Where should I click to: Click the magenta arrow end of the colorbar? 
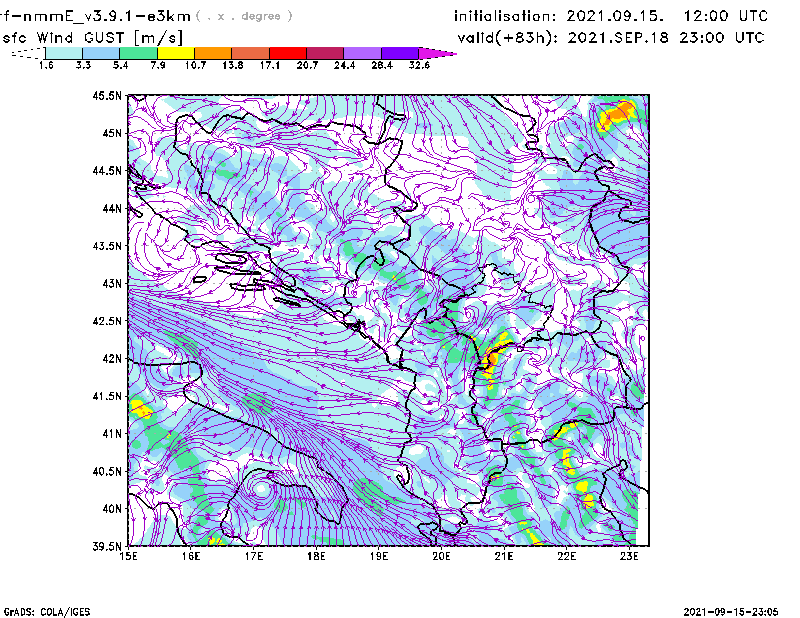(x=437, y=53)
